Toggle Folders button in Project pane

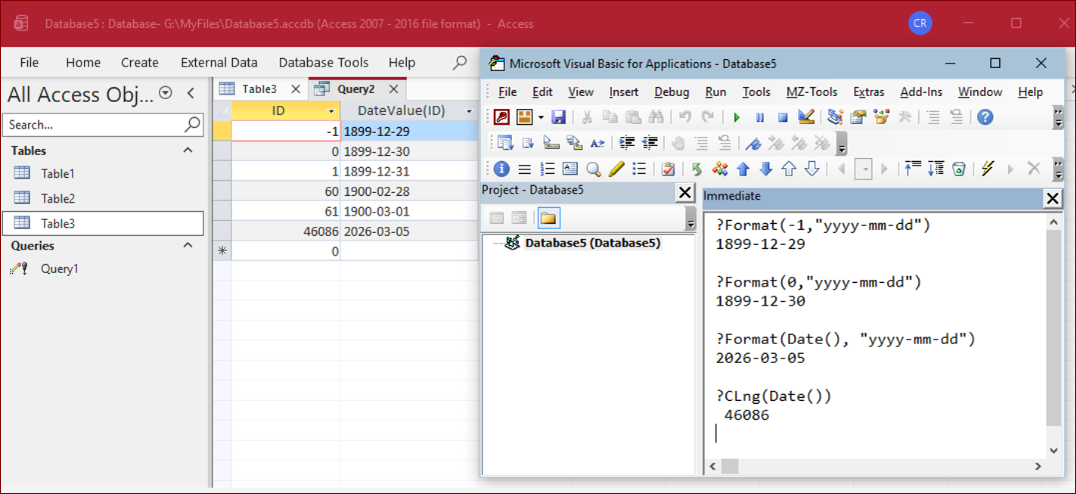(548, 218)
